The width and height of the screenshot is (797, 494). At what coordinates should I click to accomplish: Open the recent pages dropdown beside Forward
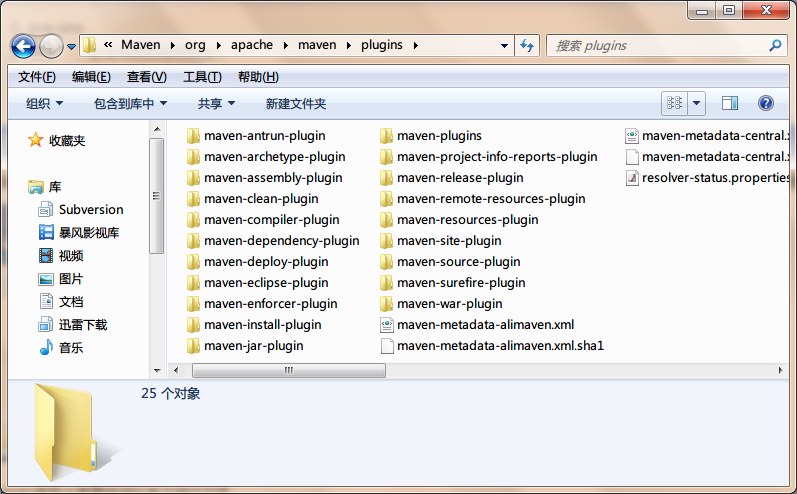72,47
